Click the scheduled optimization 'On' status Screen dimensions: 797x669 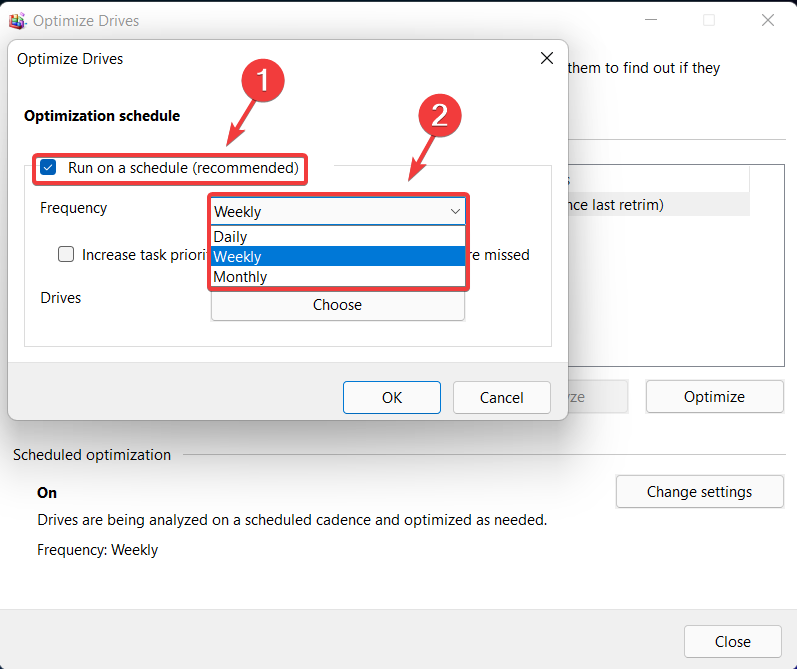coord(47,493)
